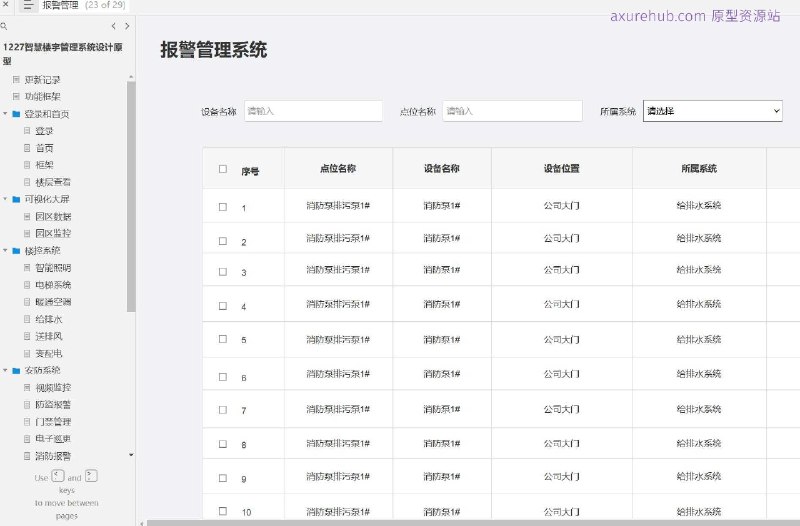Click the page icon beside 园区监控
This screenshot has height=526, width=800.
point(27,233)
